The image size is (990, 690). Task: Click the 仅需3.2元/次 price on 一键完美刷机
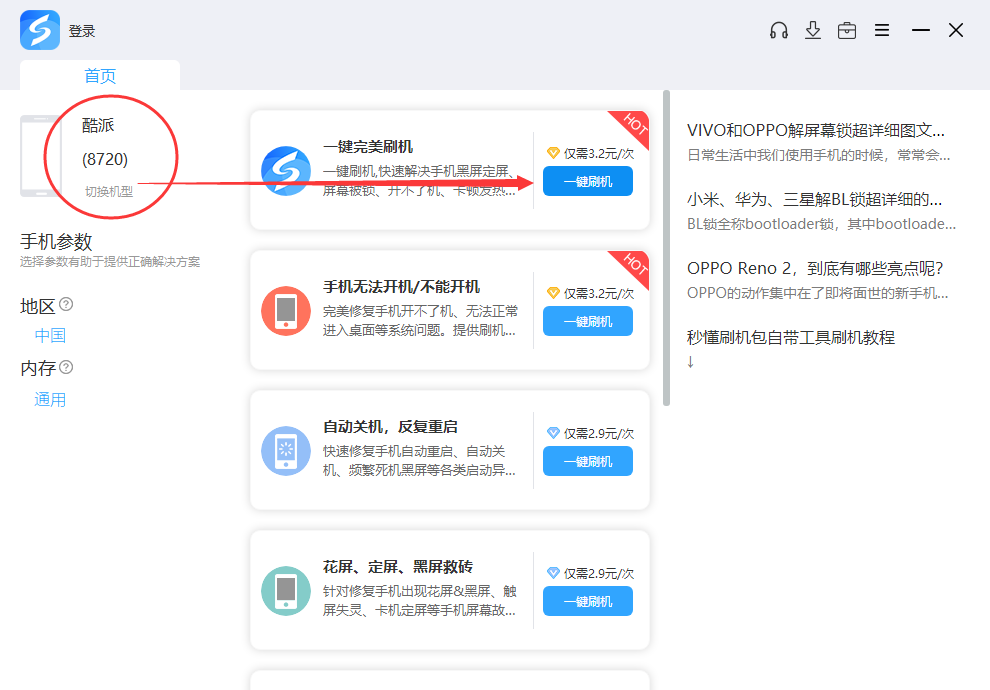tap(599, 153)
